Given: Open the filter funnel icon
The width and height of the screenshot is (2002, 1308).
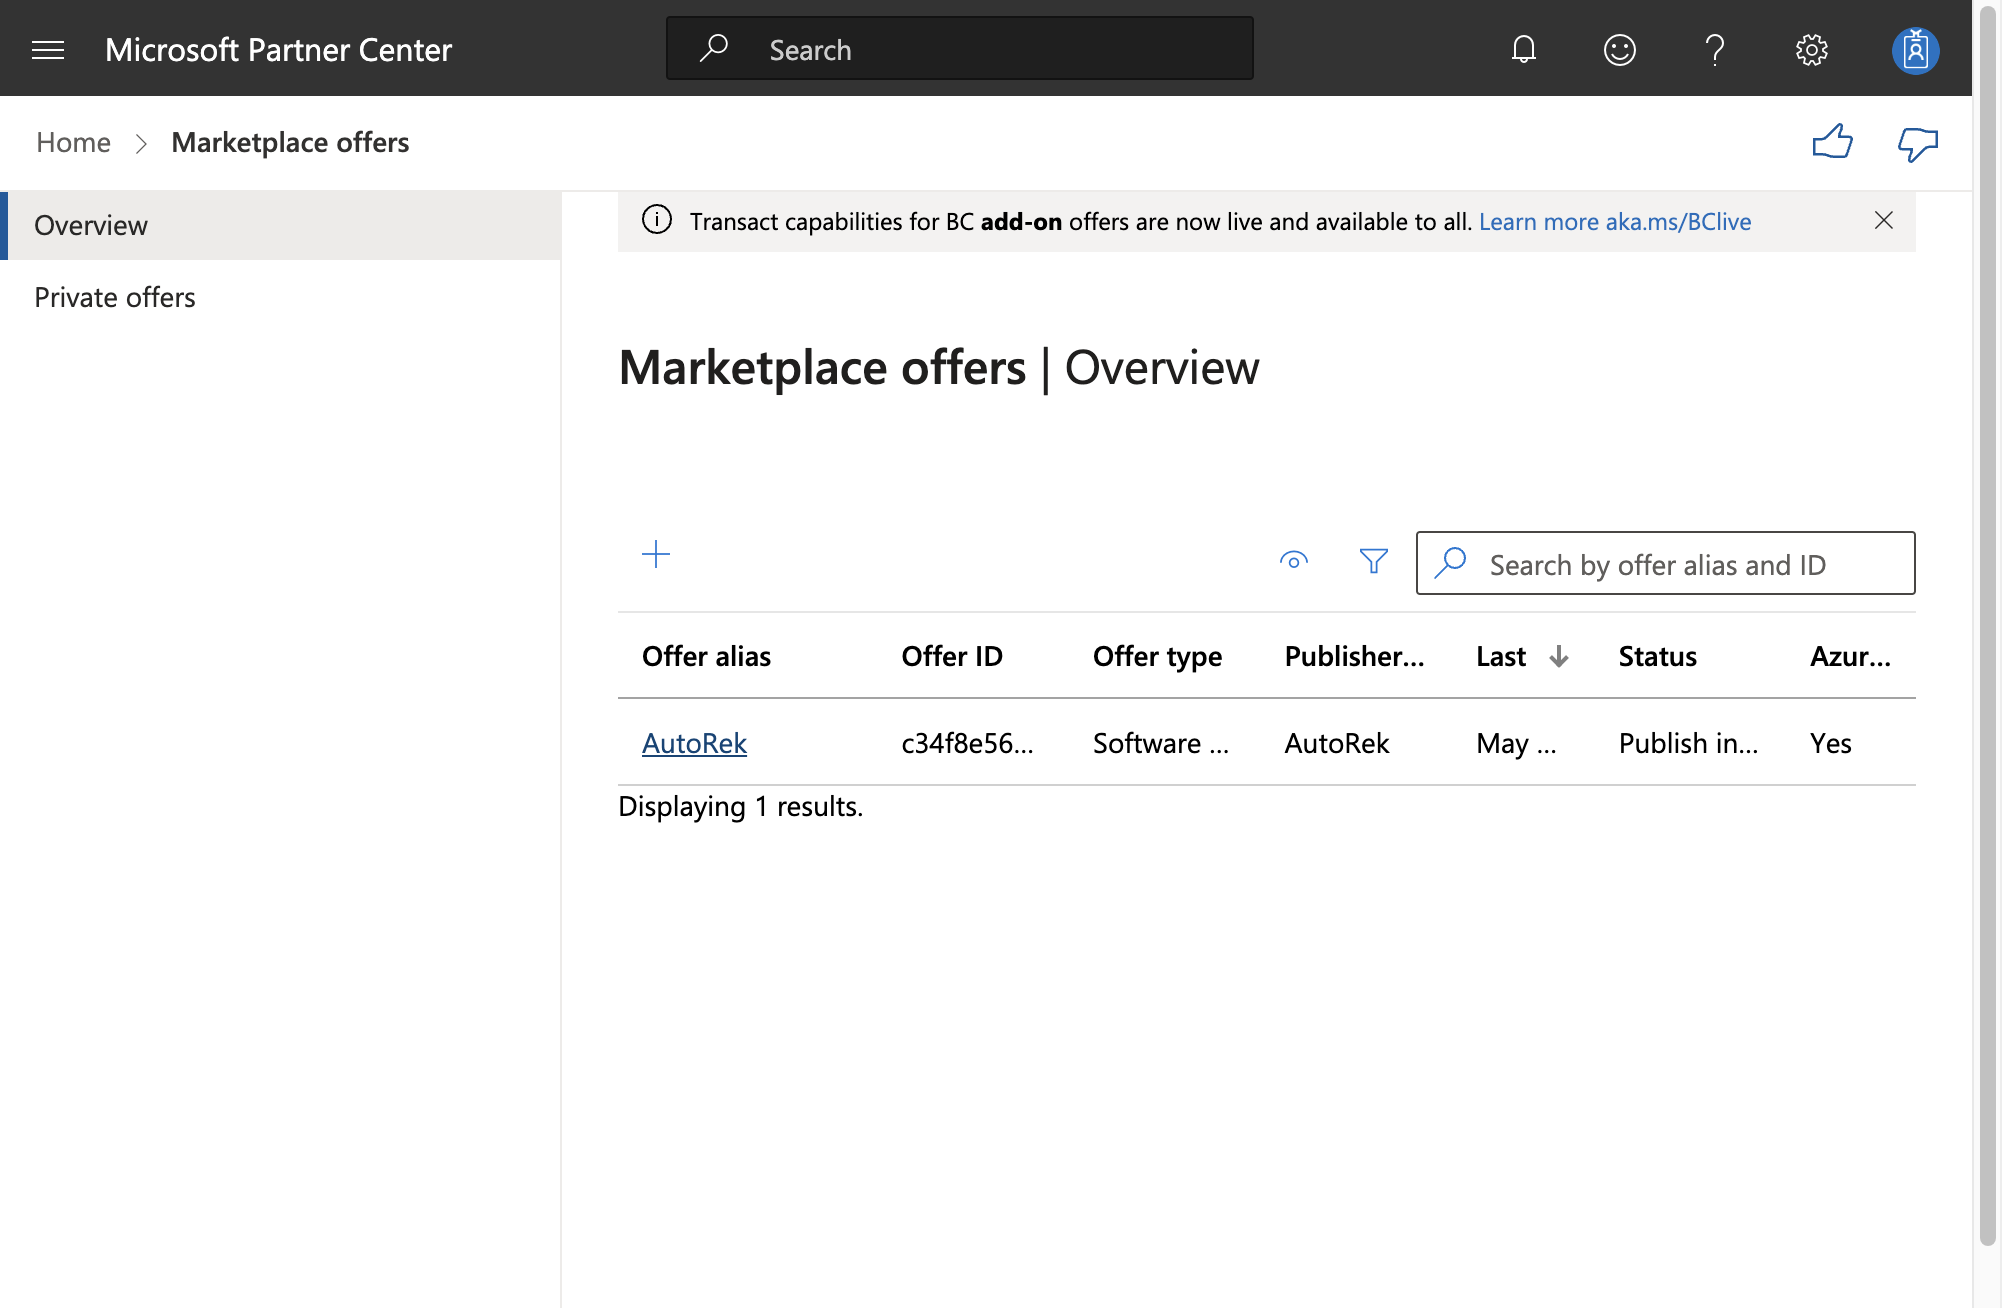Looking at the screenshot, I should point(1374,561).
